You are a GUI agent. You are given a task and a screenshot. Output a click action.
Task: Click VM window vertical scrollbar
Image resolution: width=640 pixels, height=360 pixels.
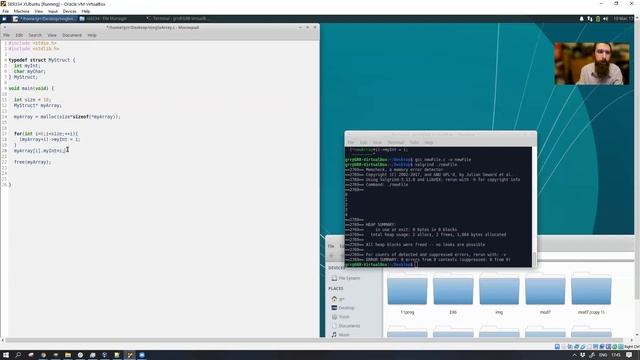pos(637,159)
